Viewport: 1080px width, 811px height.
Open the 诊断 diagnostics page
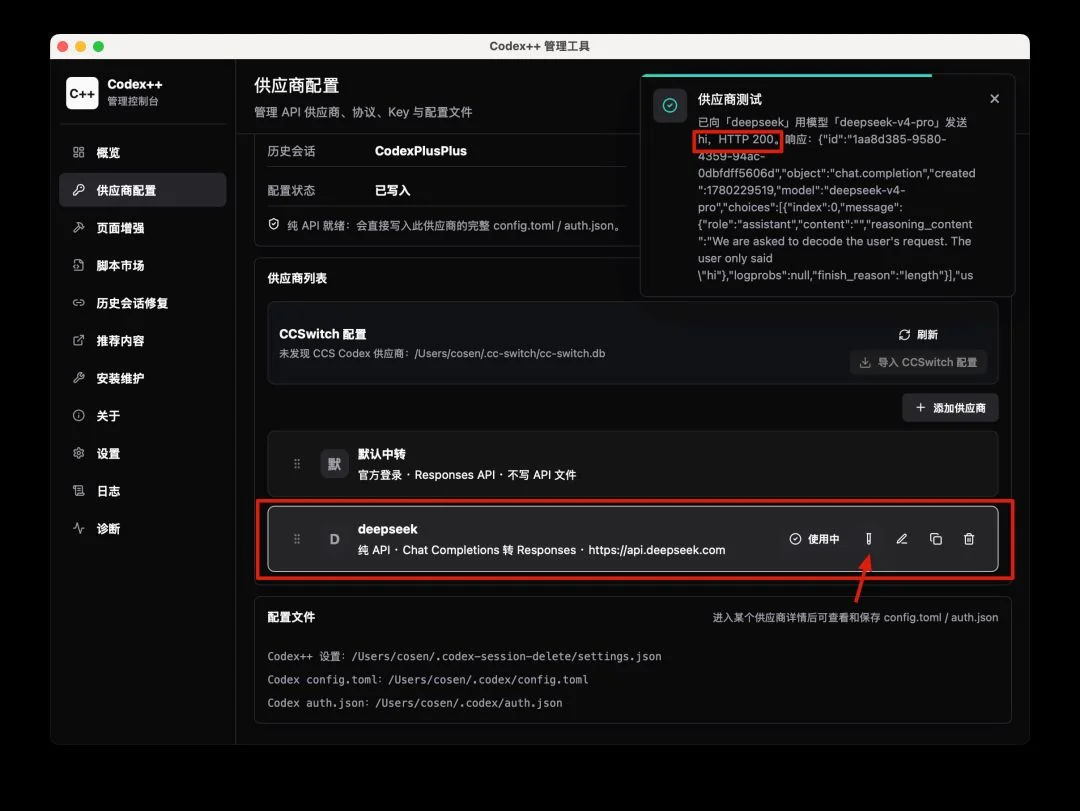143,528
